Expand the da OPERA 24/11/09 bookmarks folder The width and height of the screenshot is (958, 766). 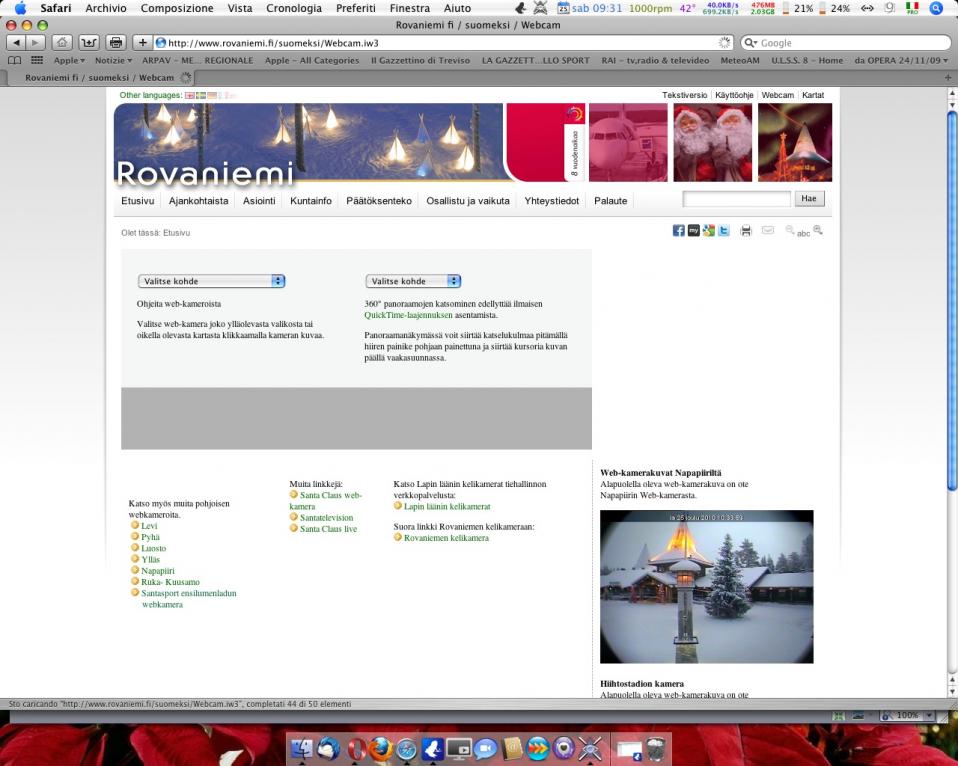(x=901, y=60)
